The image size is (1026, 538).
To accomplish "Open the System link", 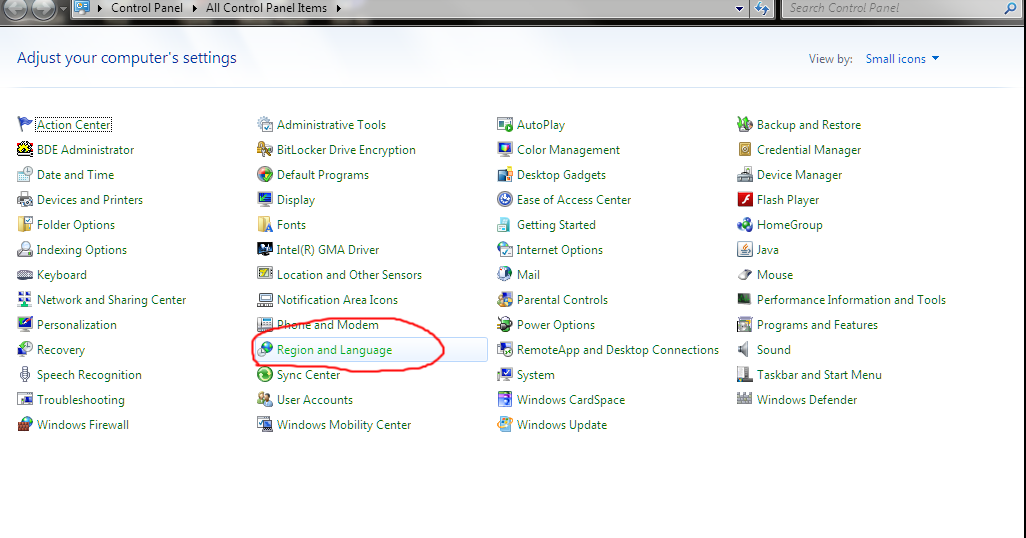I will pyautogui.click(x=535, y=375).
